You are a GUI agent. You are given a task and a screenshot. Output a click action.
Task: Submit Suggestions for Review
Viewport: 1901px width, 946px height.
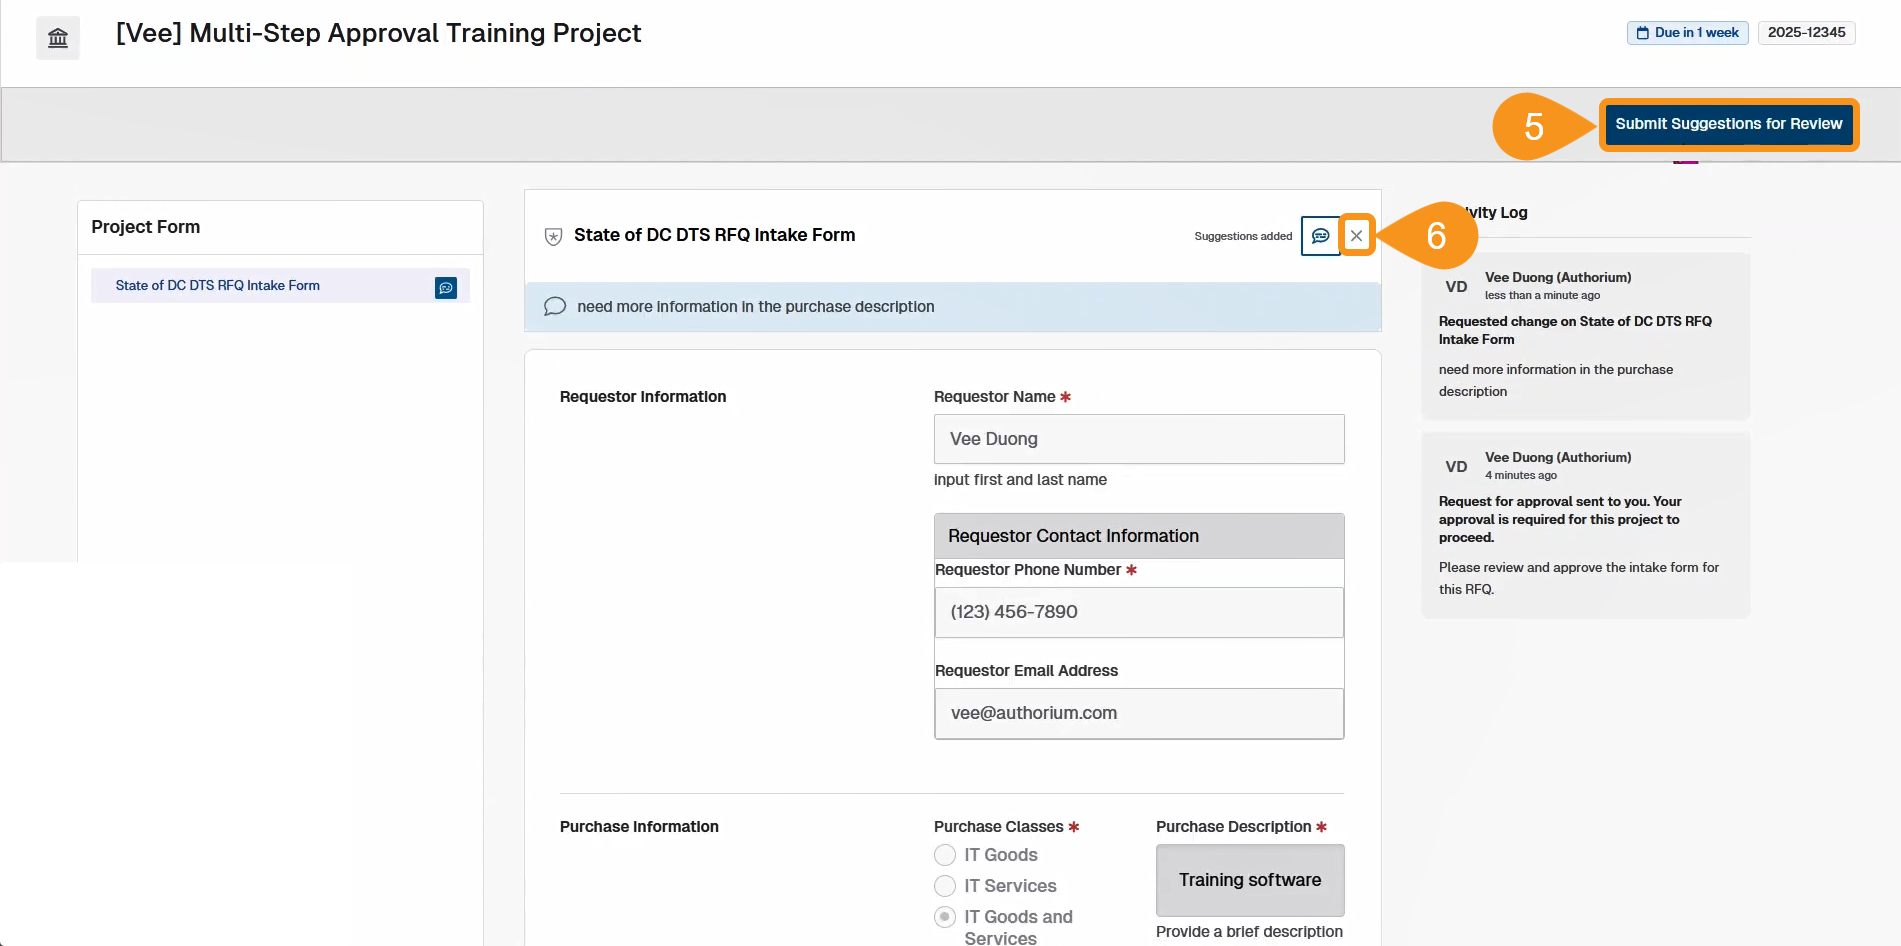point(1728,124)
